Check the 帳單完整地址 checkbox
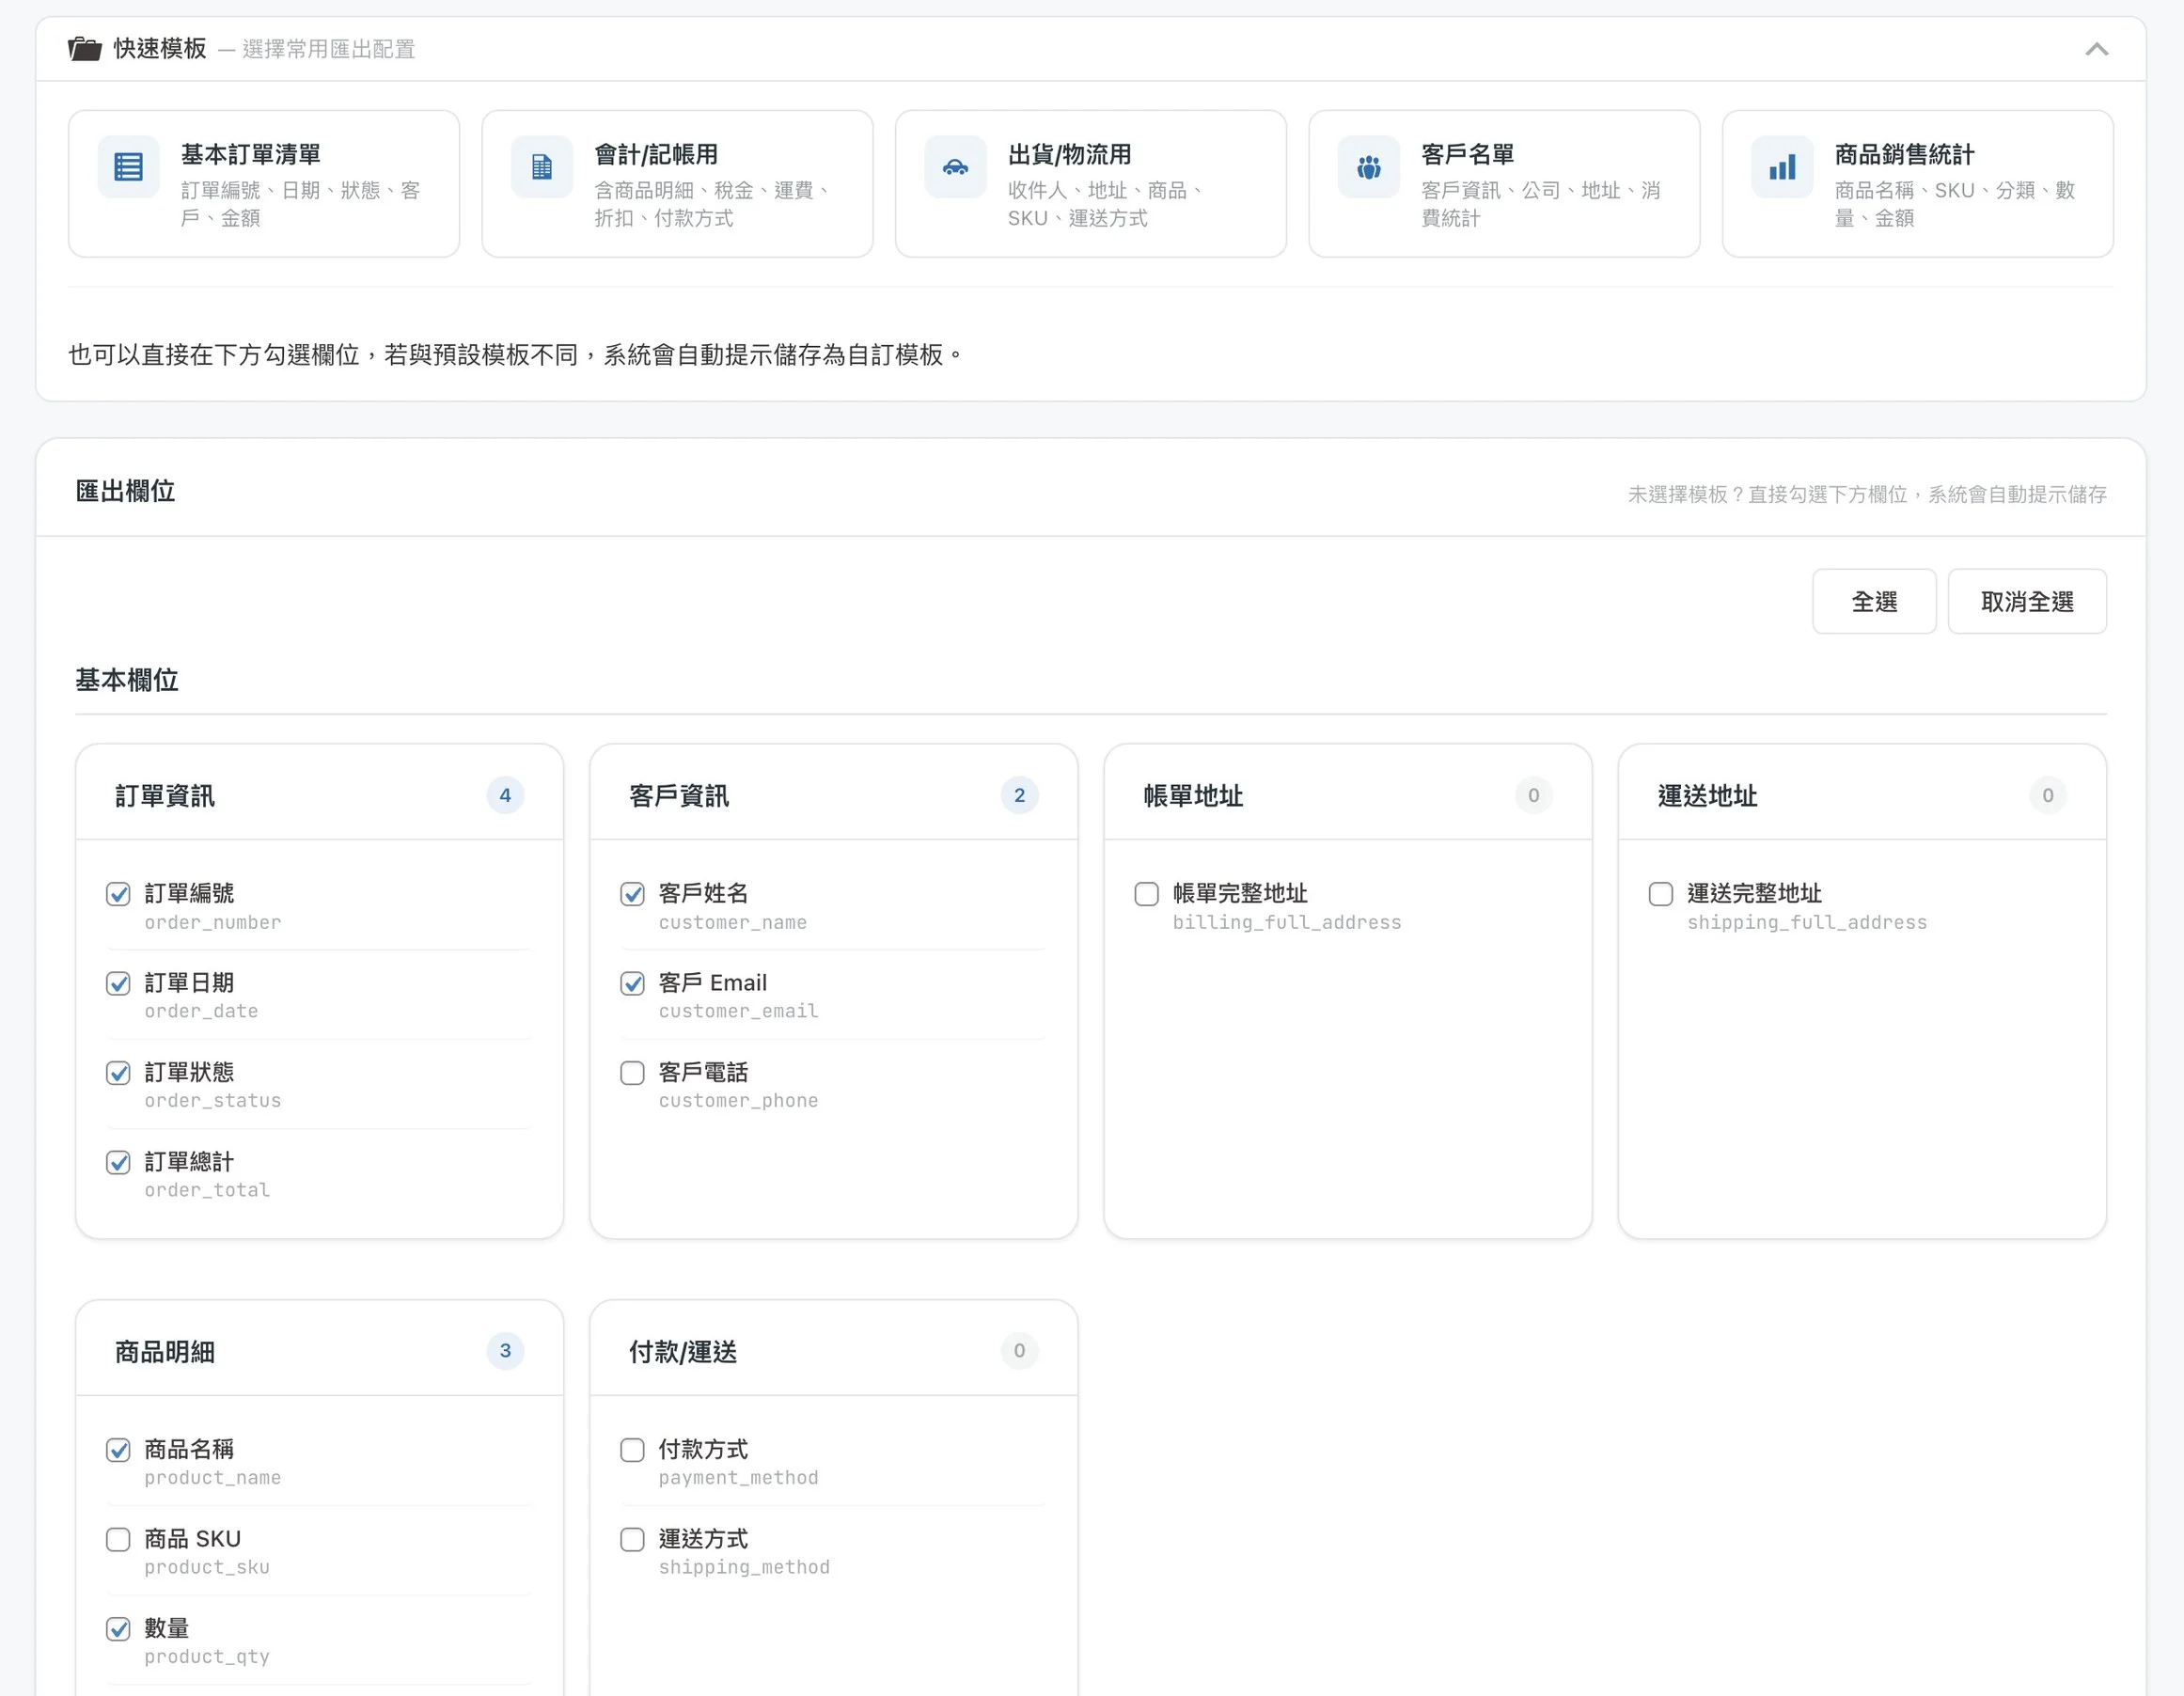This screenshot has height=1696, width=2184. [1146, 894]
